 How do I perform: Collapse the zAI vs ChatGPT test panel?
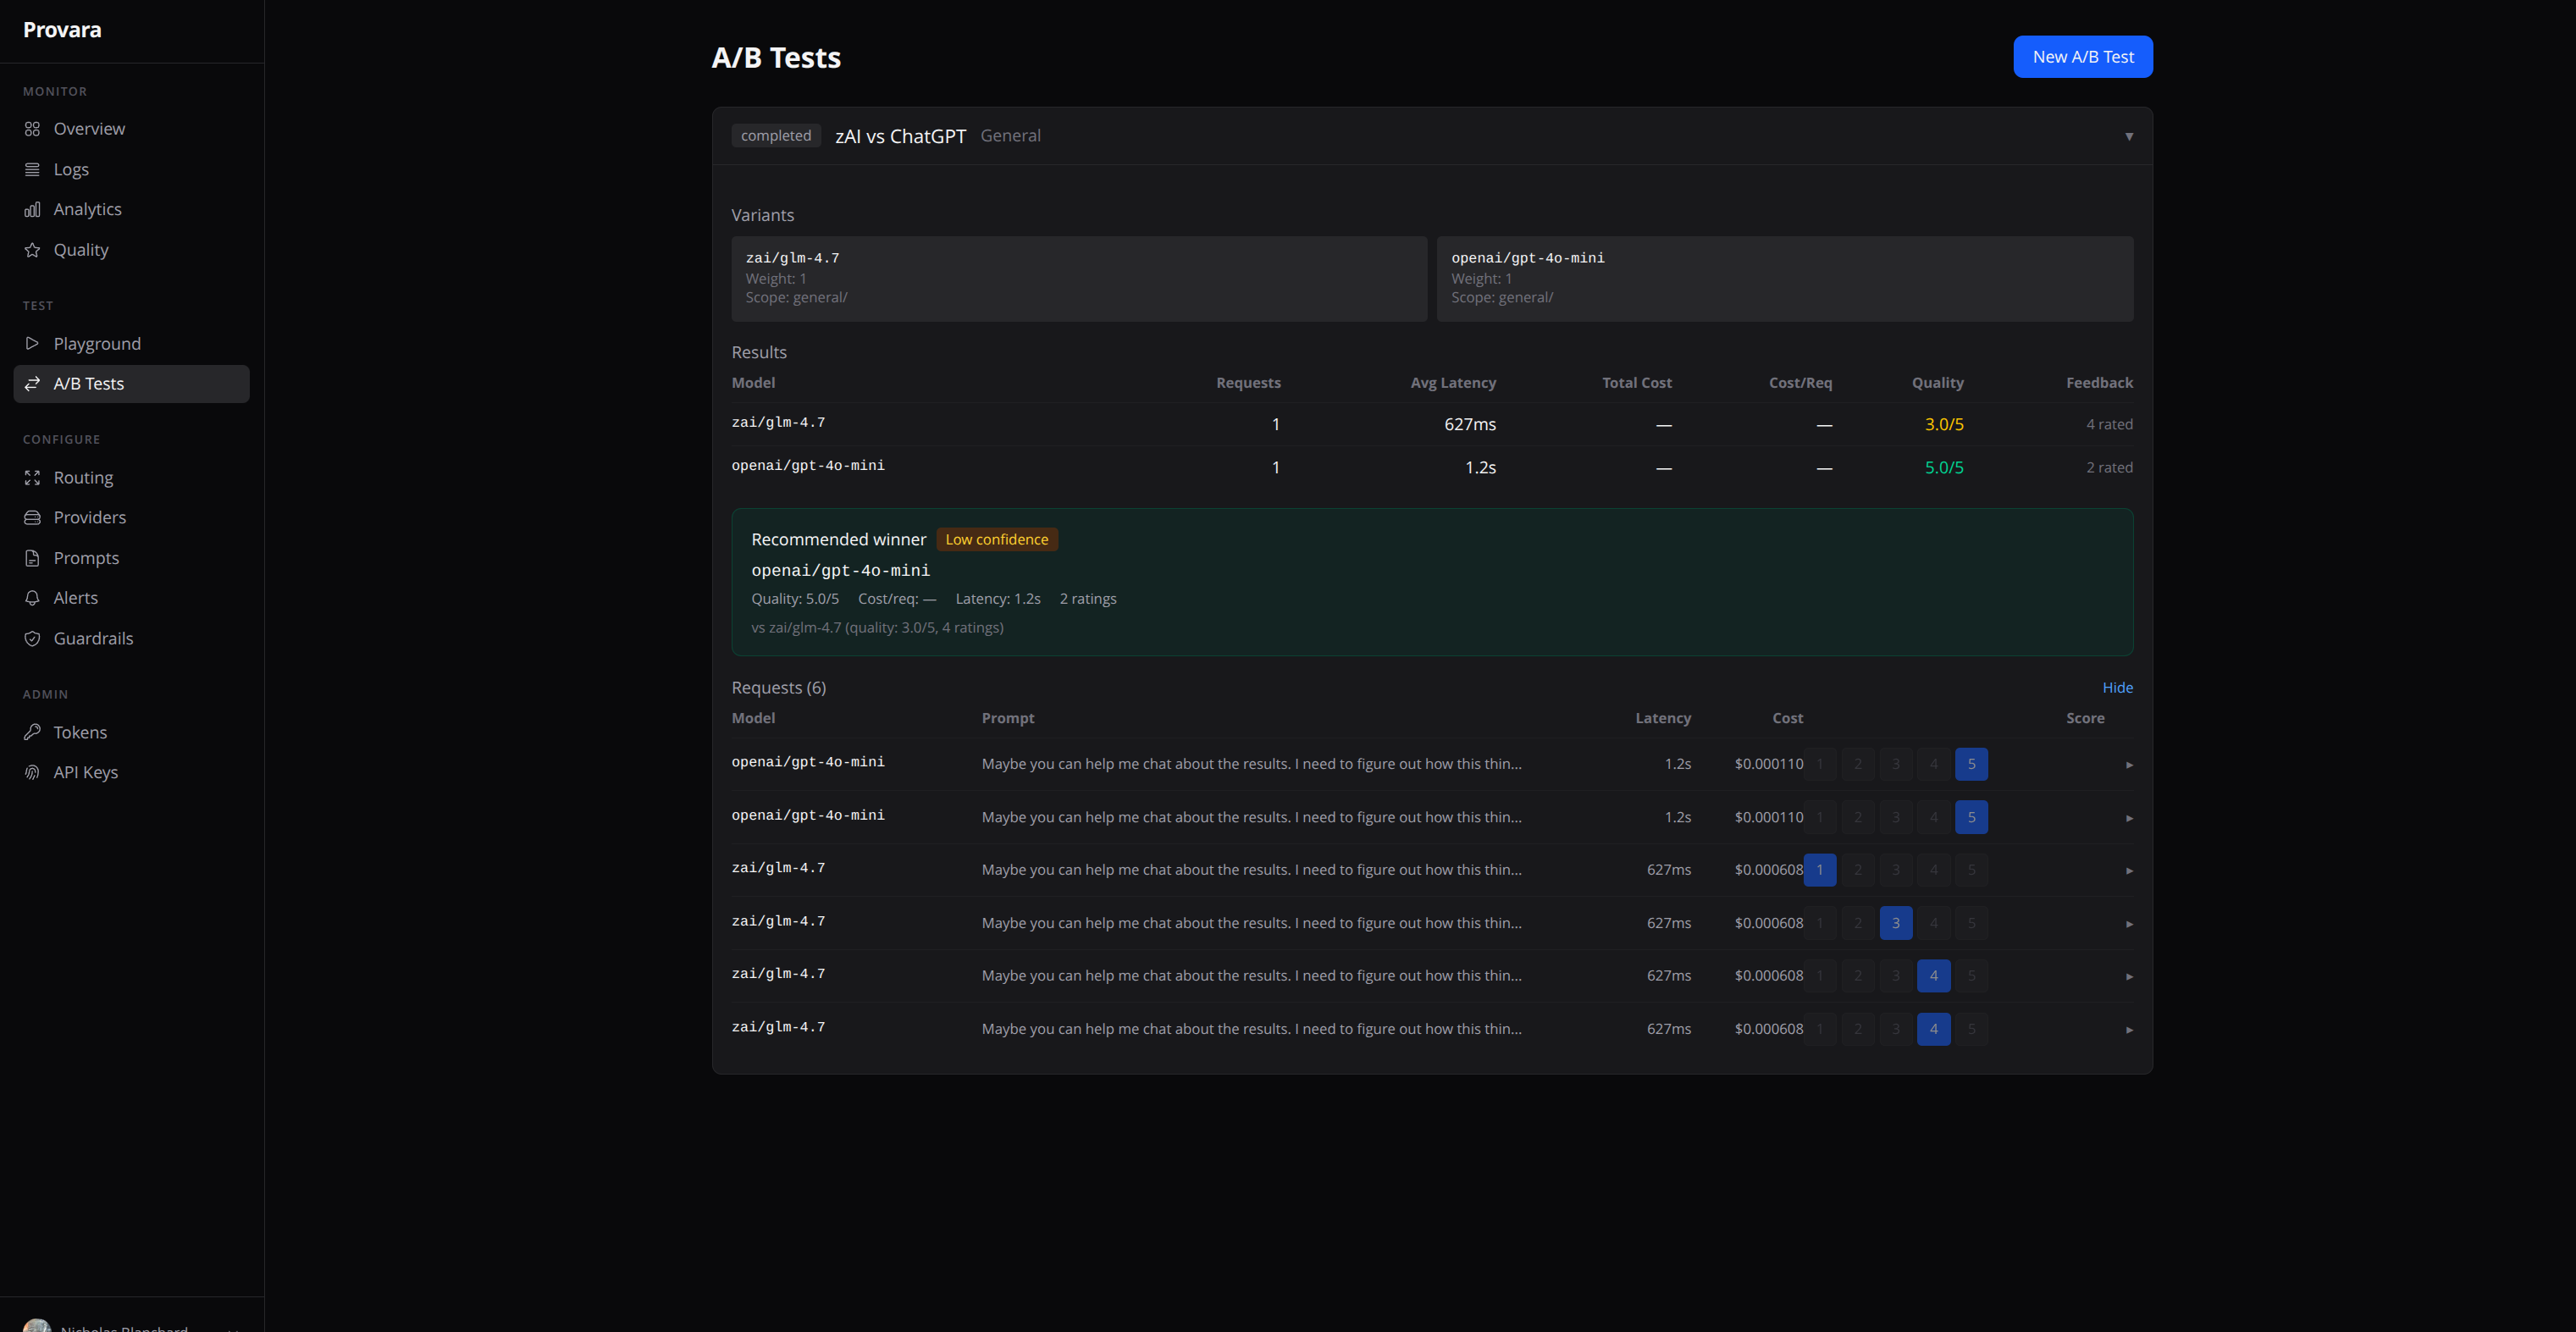2128,136
